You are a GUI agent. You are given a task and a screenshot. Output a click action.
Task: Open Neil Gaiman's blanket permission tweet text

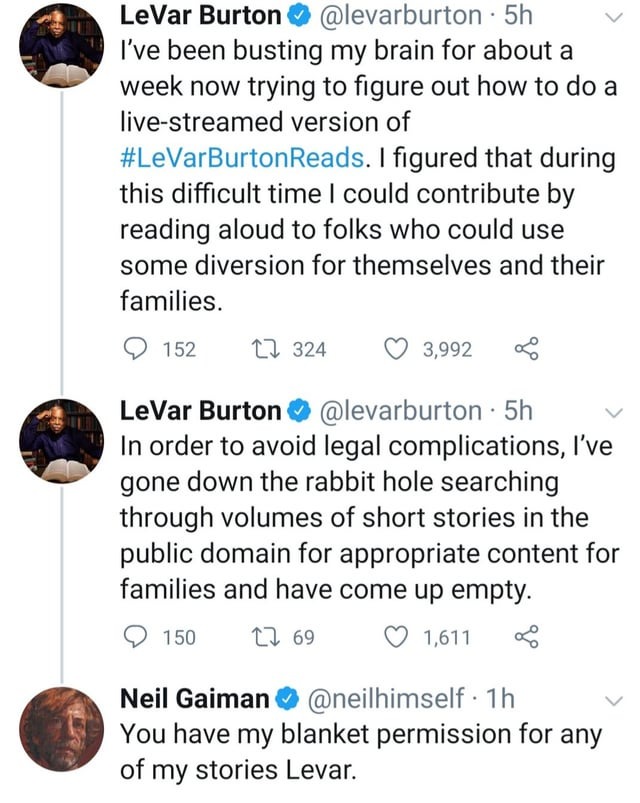point(360,752)
